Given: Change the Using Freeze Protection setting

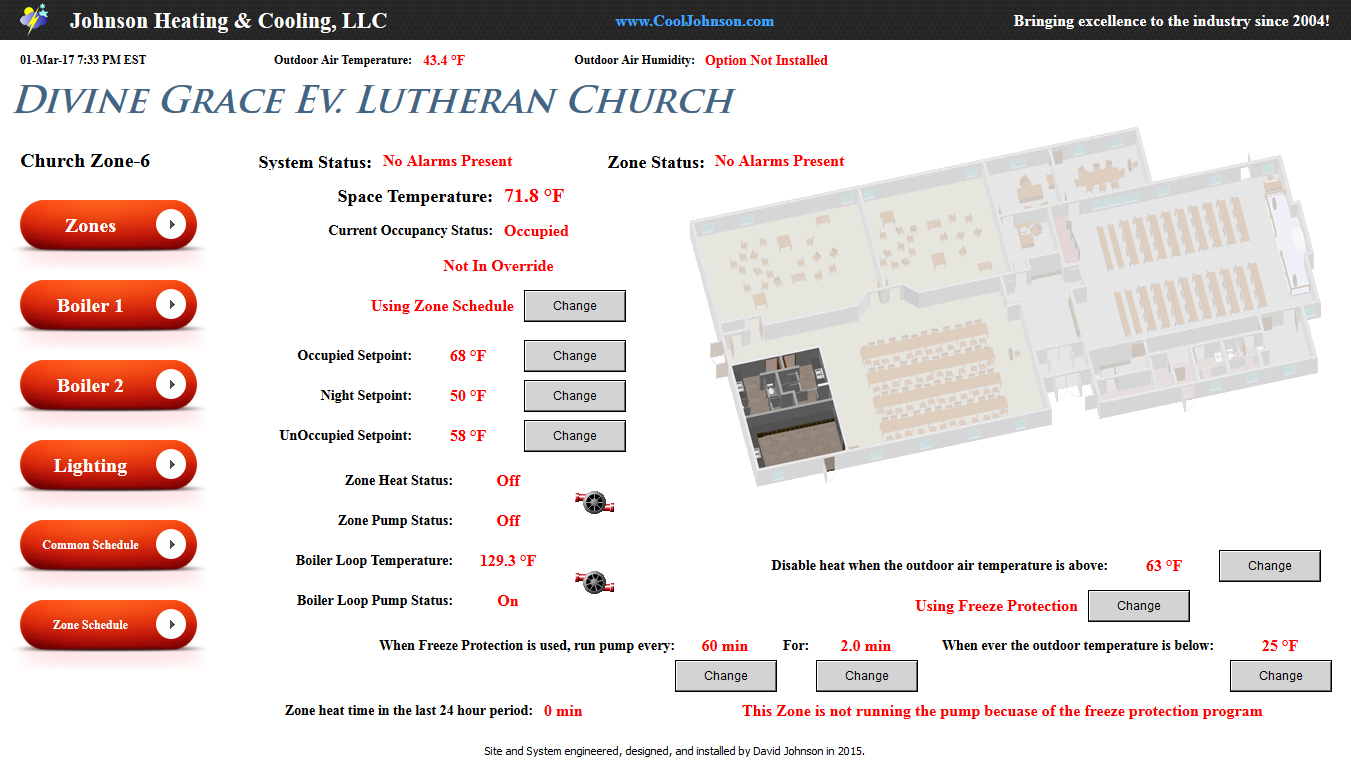Looking at the screenshot, I should point(1139,606).
